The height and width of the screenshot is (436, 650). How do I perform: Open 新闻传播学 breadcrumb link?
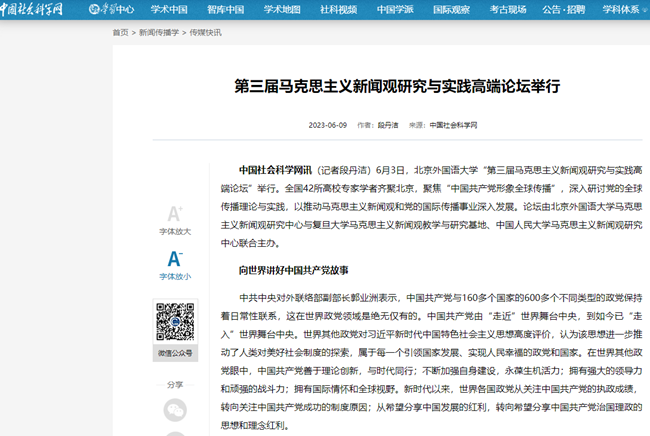(x=159, y=32)
